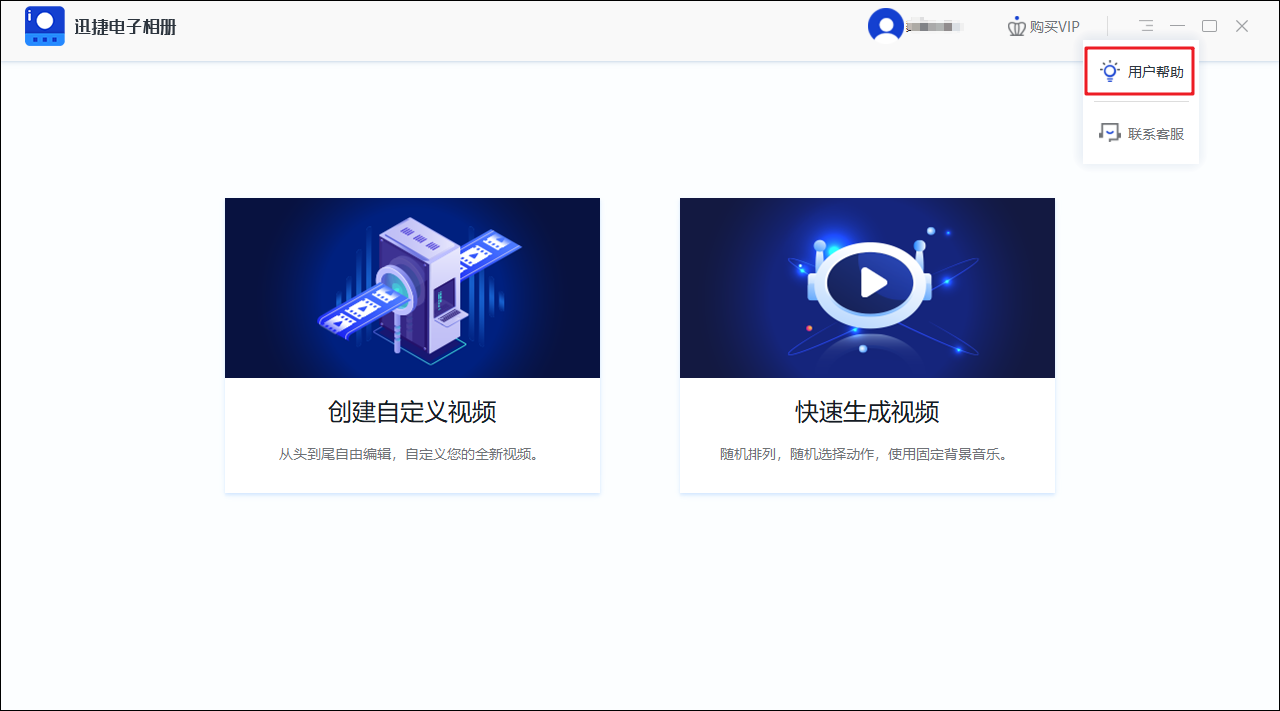The width and height of the screenshot is (1280, 711).
Task: Open the hamburger menu icon in title bar
Action: point(1146,26)
